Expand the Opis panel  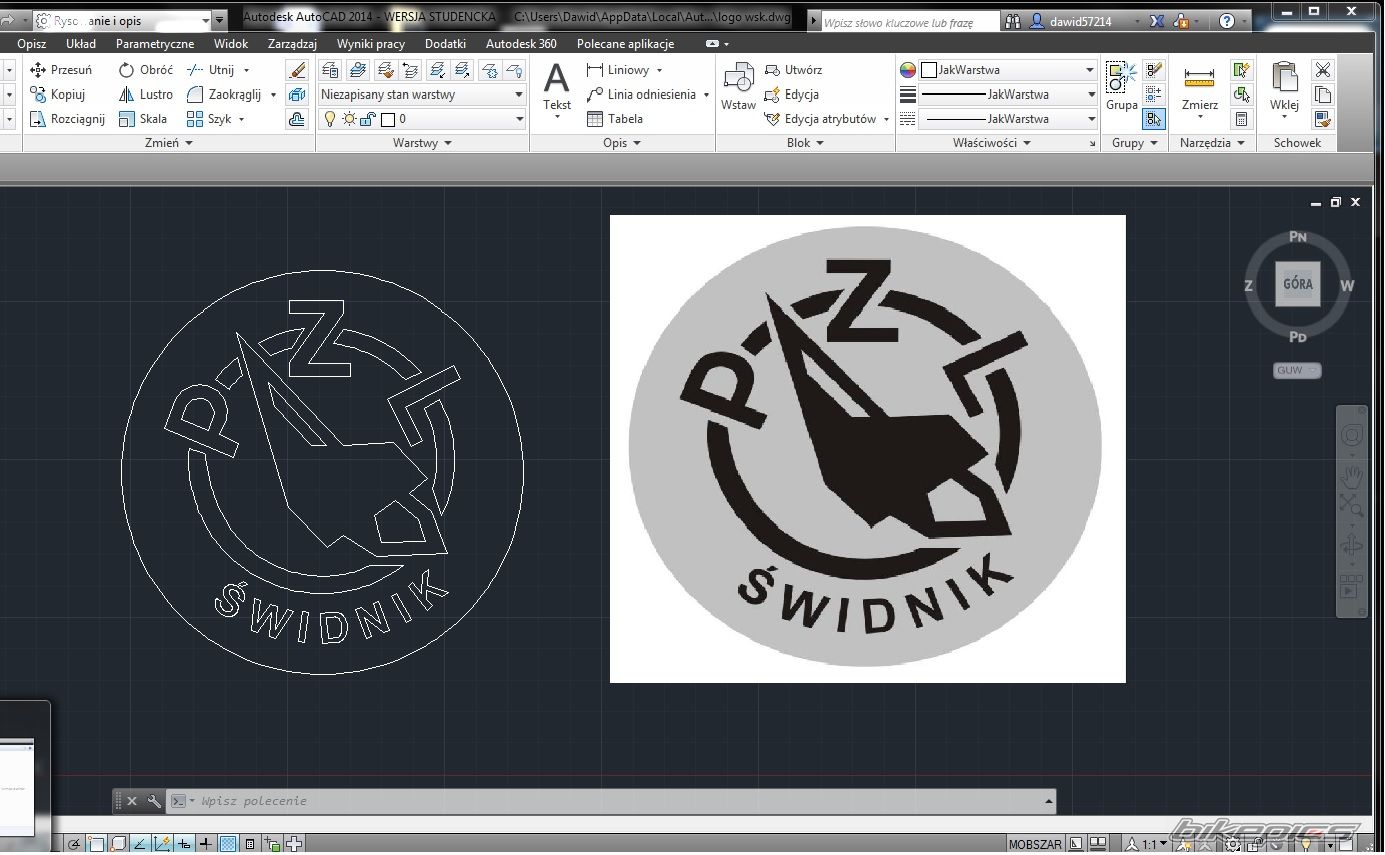[622, 143]
